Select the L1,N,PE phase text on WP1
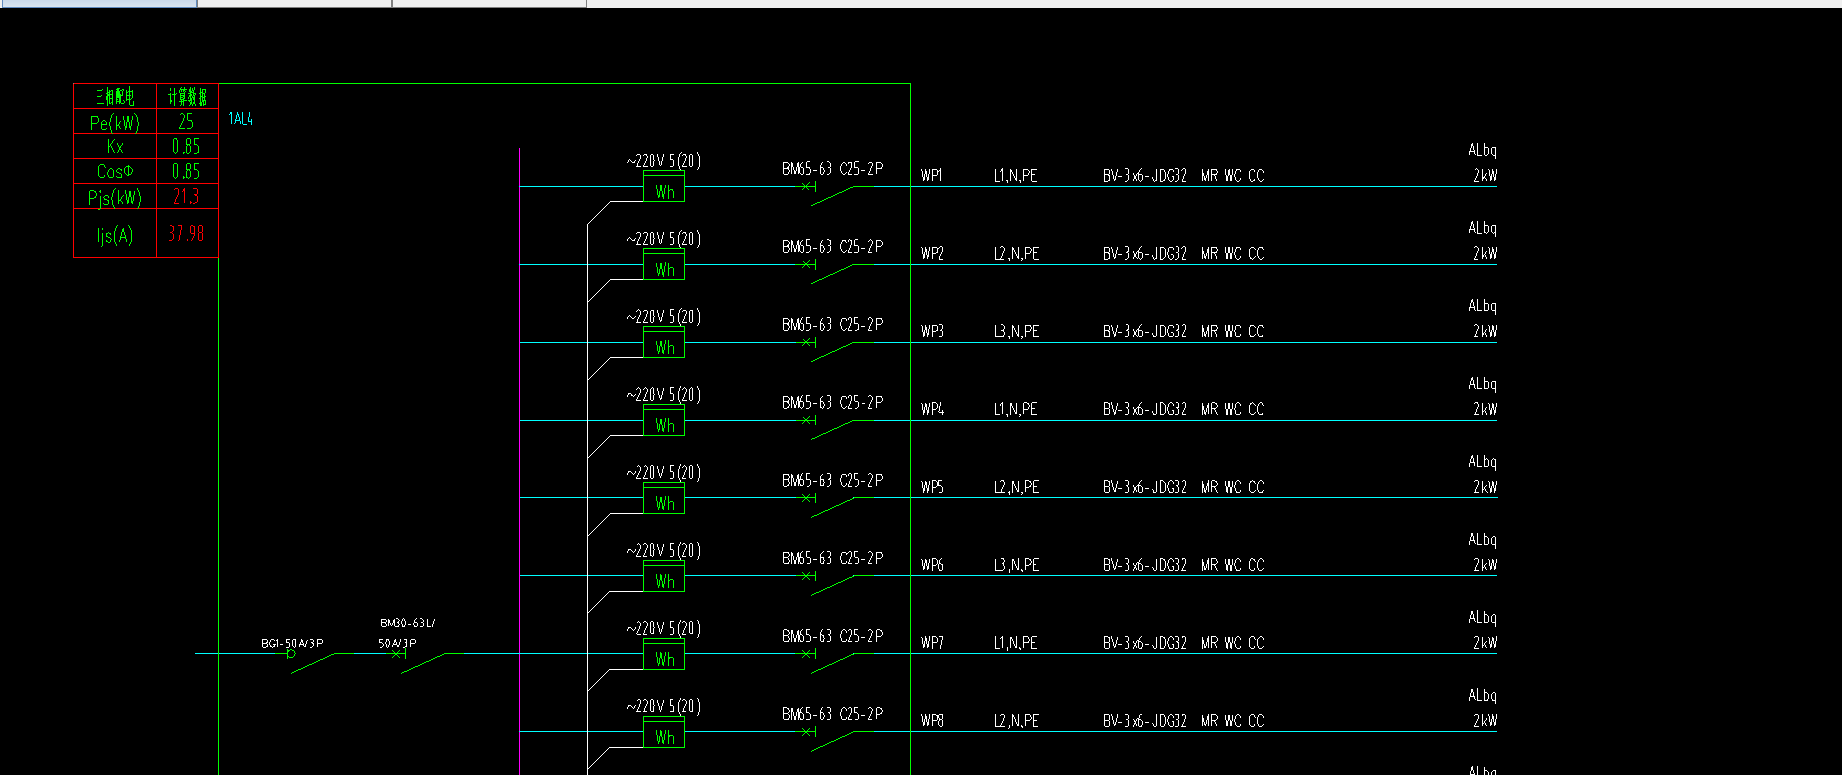Viewport: 1842px width, 775px height. [x=1016, y=175]
